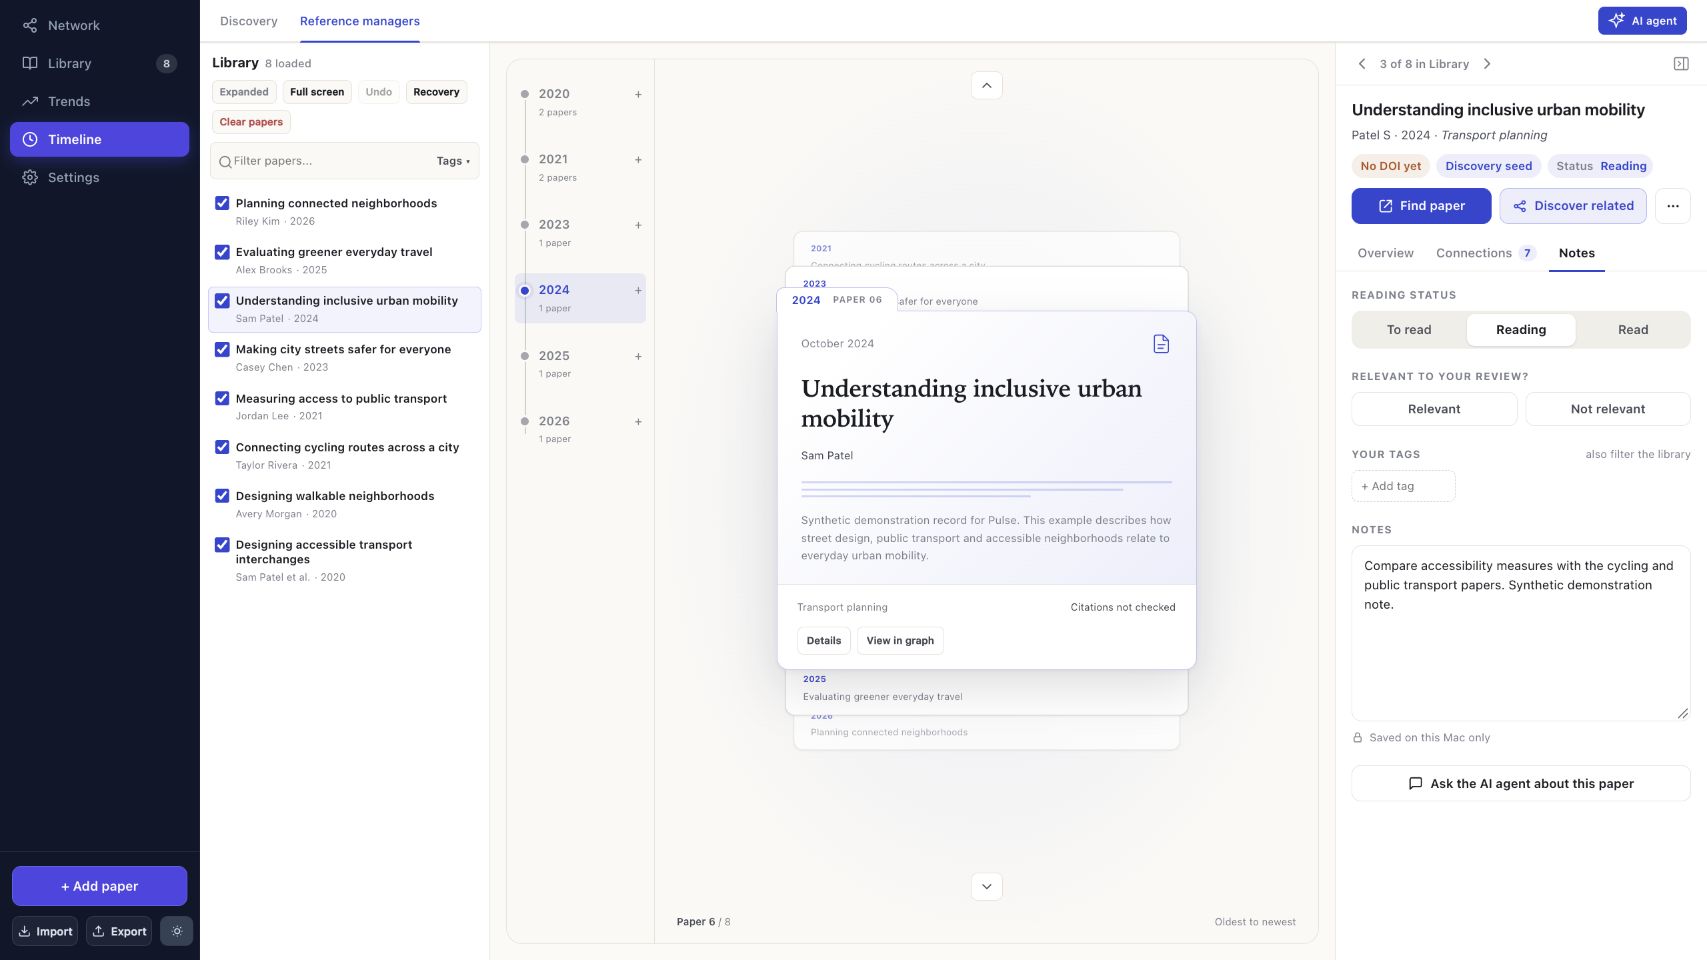
Task: Click Find paper button
Action: pos(1421,206)
